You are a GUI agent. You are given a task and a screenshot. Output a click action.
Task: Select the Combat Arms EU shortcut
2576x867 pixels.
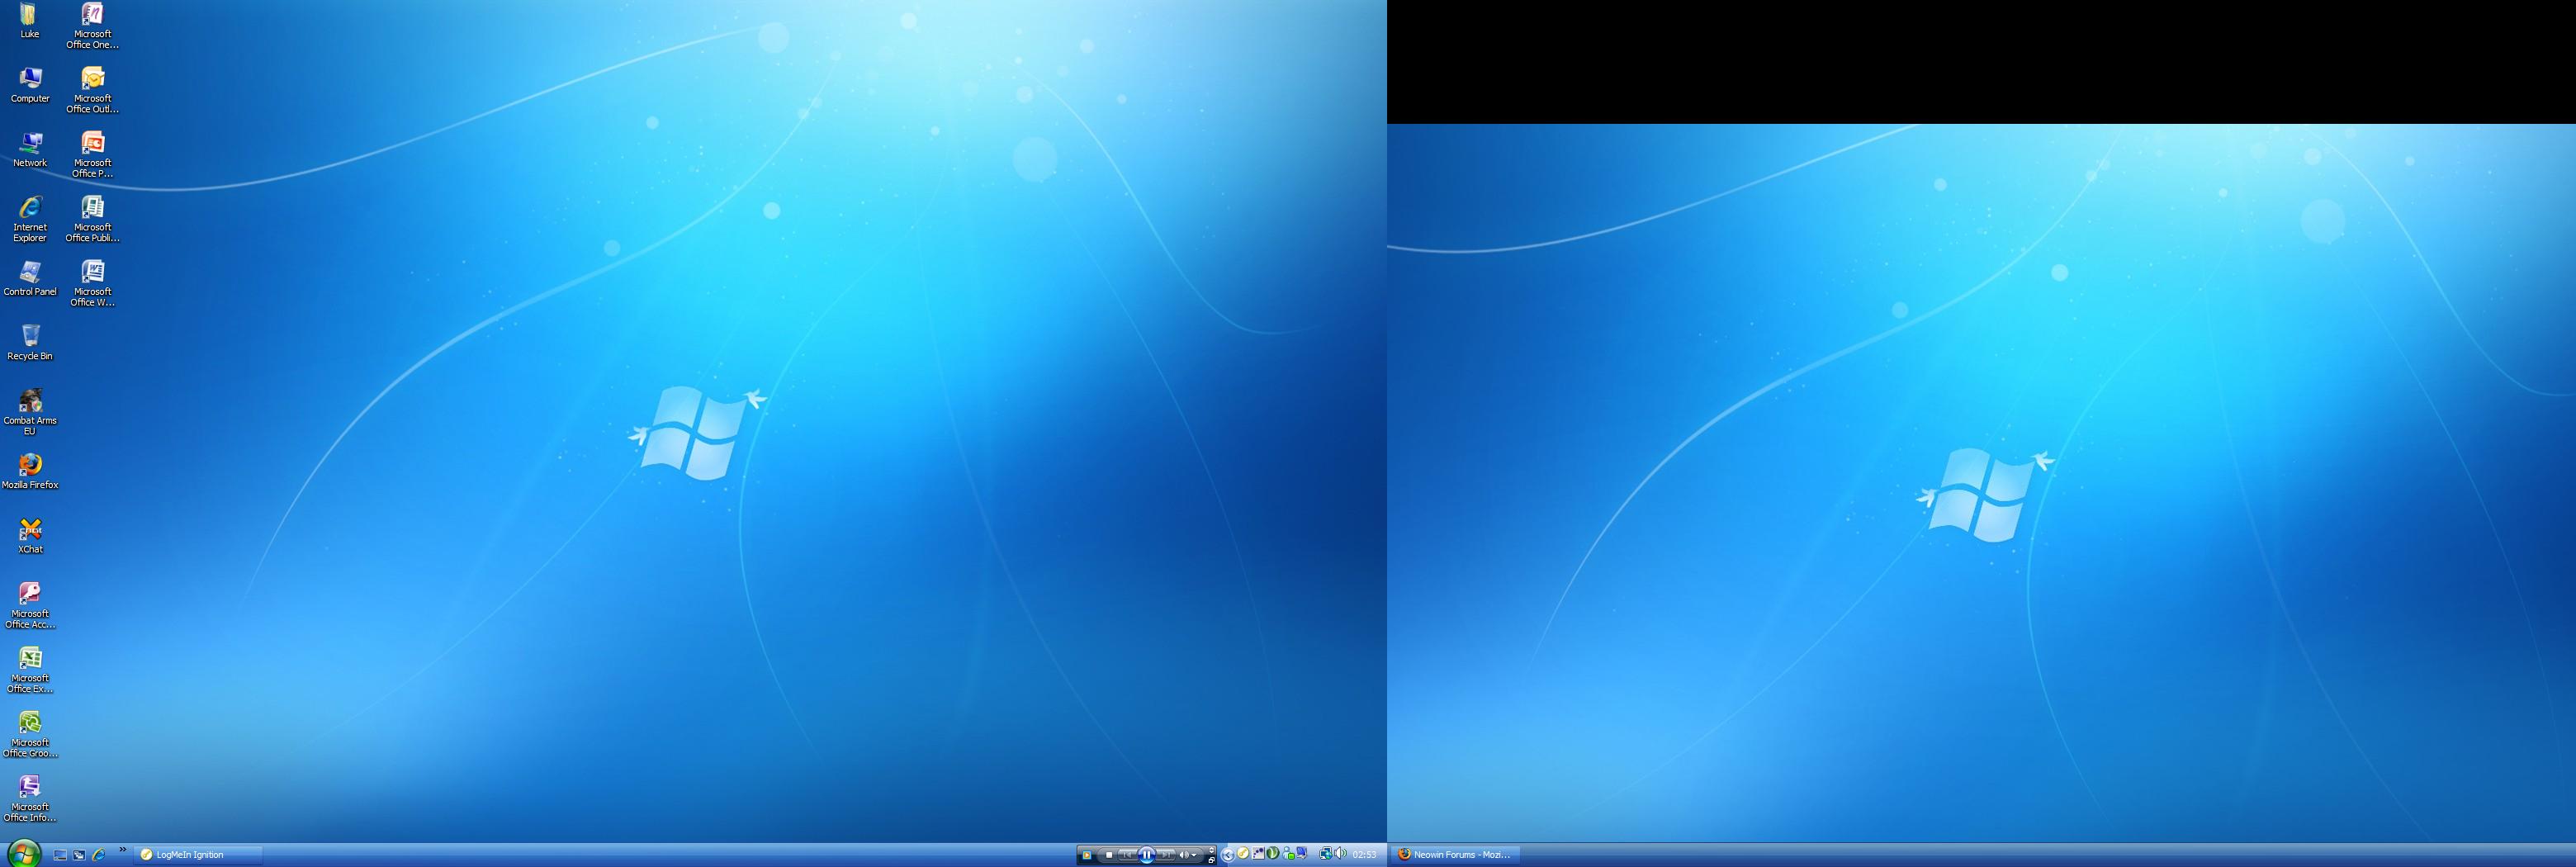(30, 412)
